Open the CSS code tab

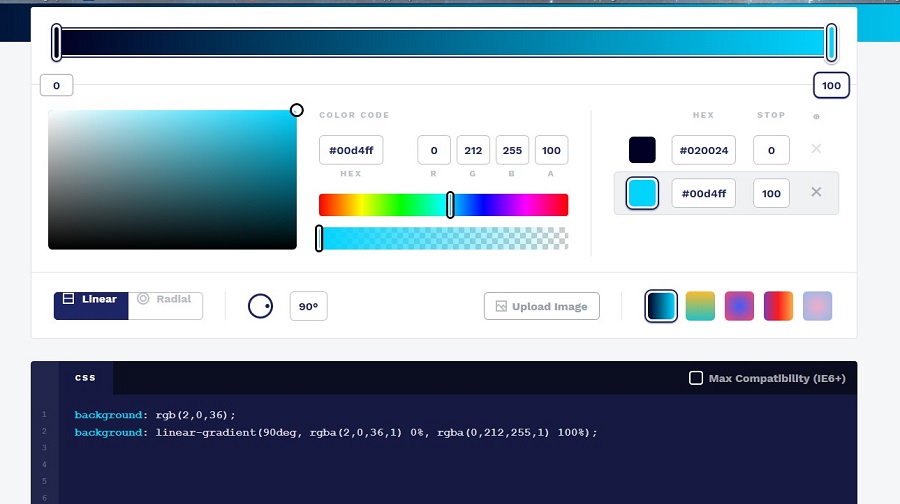[85, 378]
